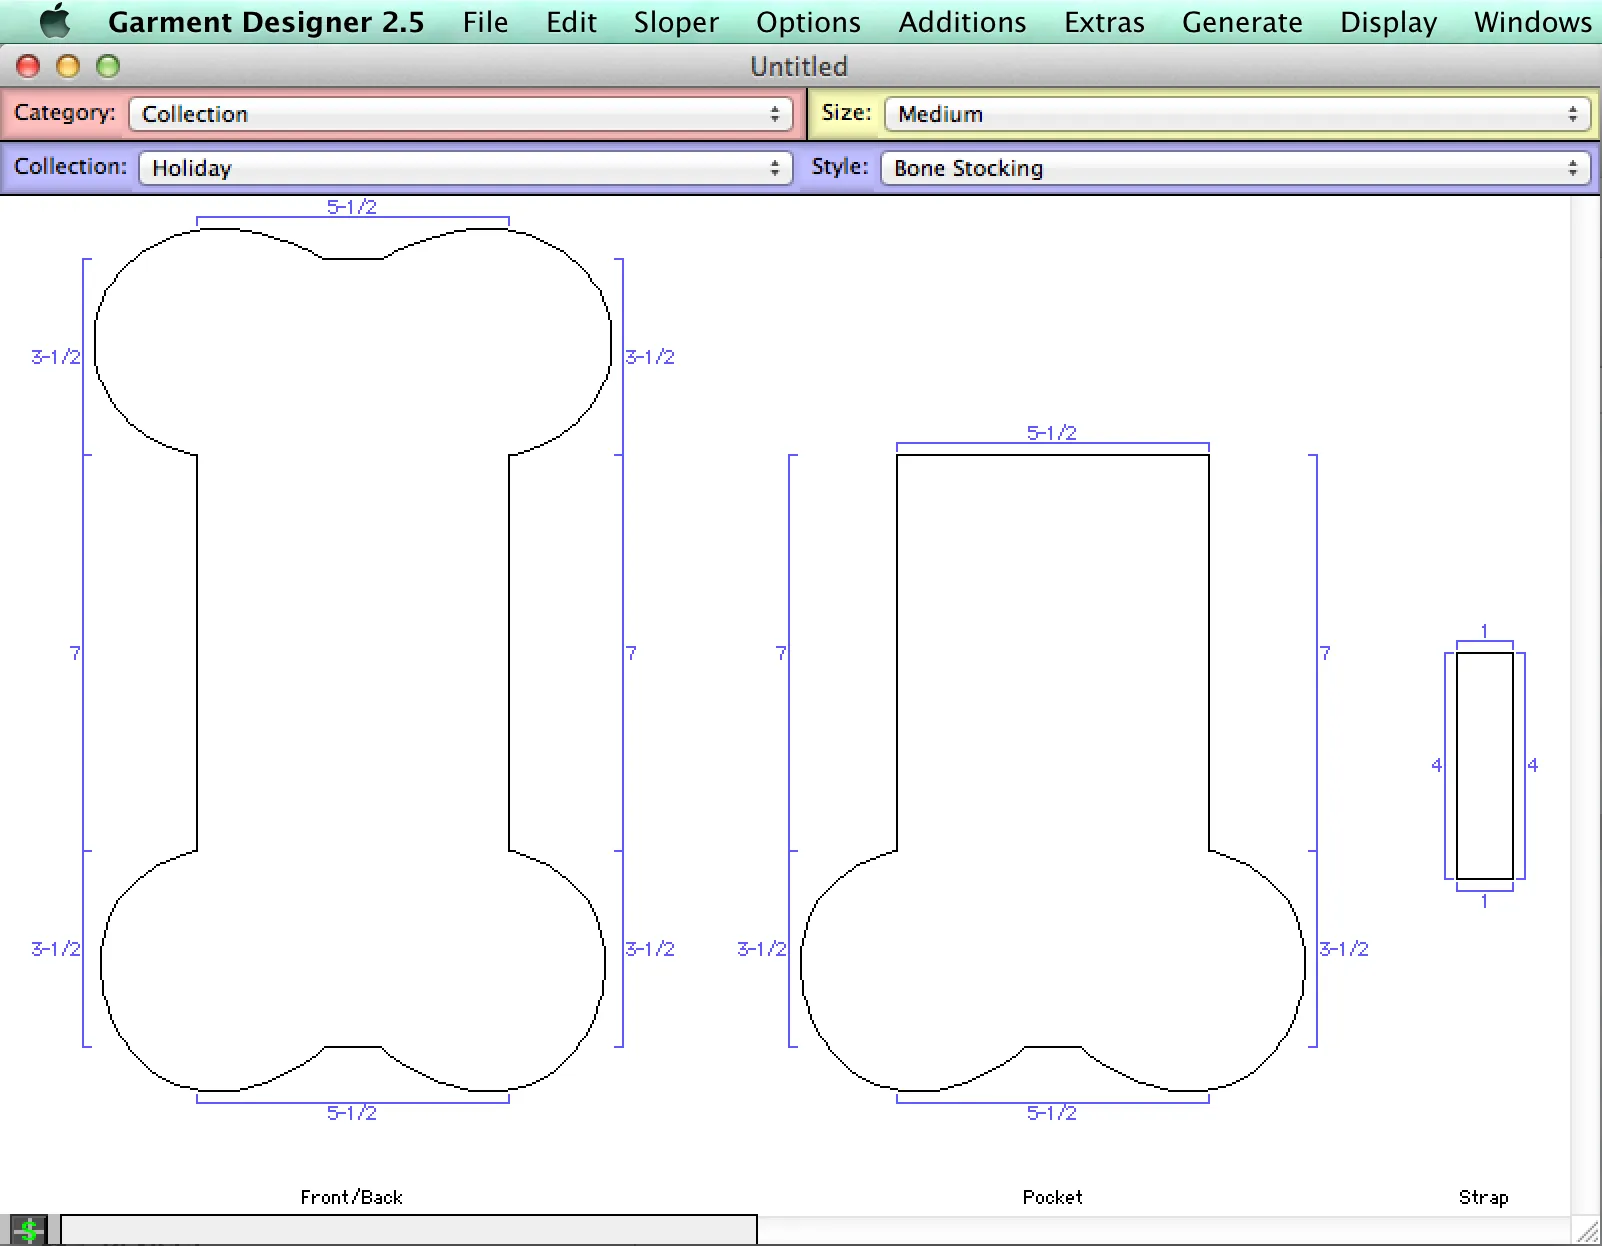The width and height of the screenshot is (1602, 1246).
Task: Click the green dollar sign status icon
Action: pos(29,1230)
